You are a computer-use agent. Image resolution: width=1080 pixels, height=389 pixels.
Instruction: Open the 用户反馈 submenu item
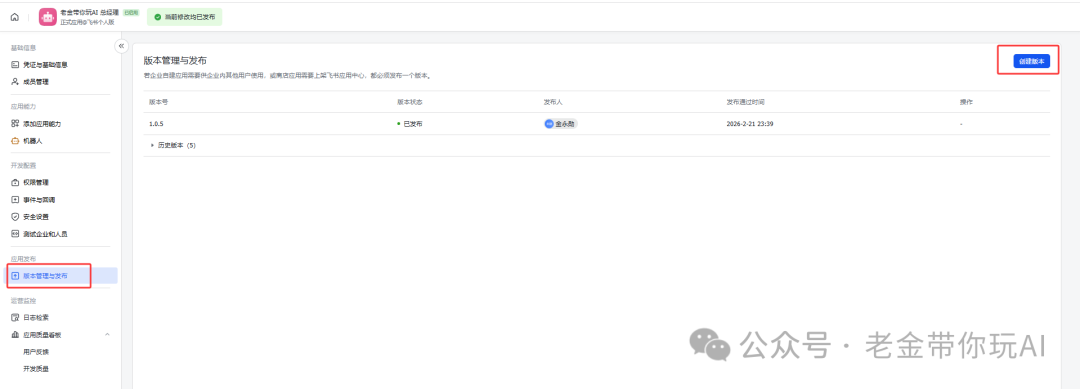(x=36, y=352)
